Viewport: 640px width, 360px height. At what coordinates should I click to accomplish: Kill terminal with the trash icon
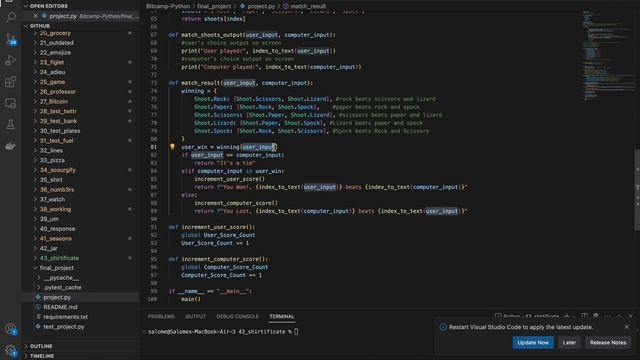pos(596,316)
